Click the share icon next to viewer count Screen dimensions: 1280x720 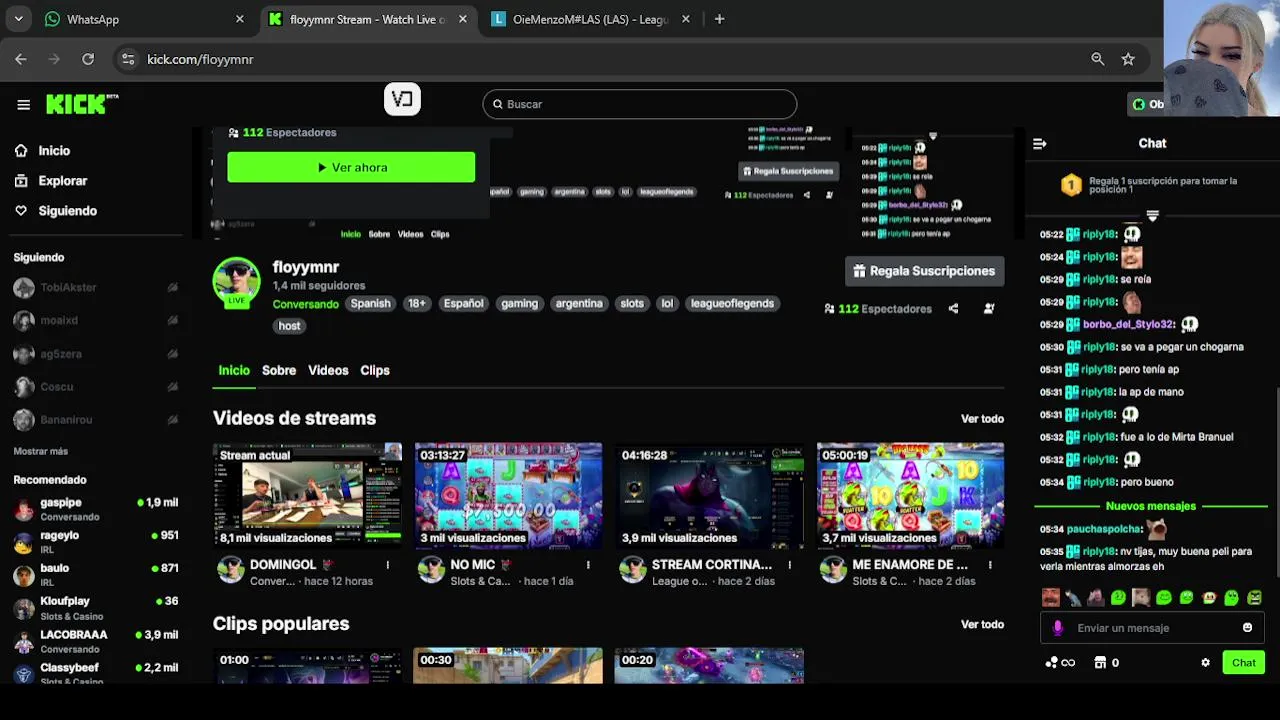(953, 309)
